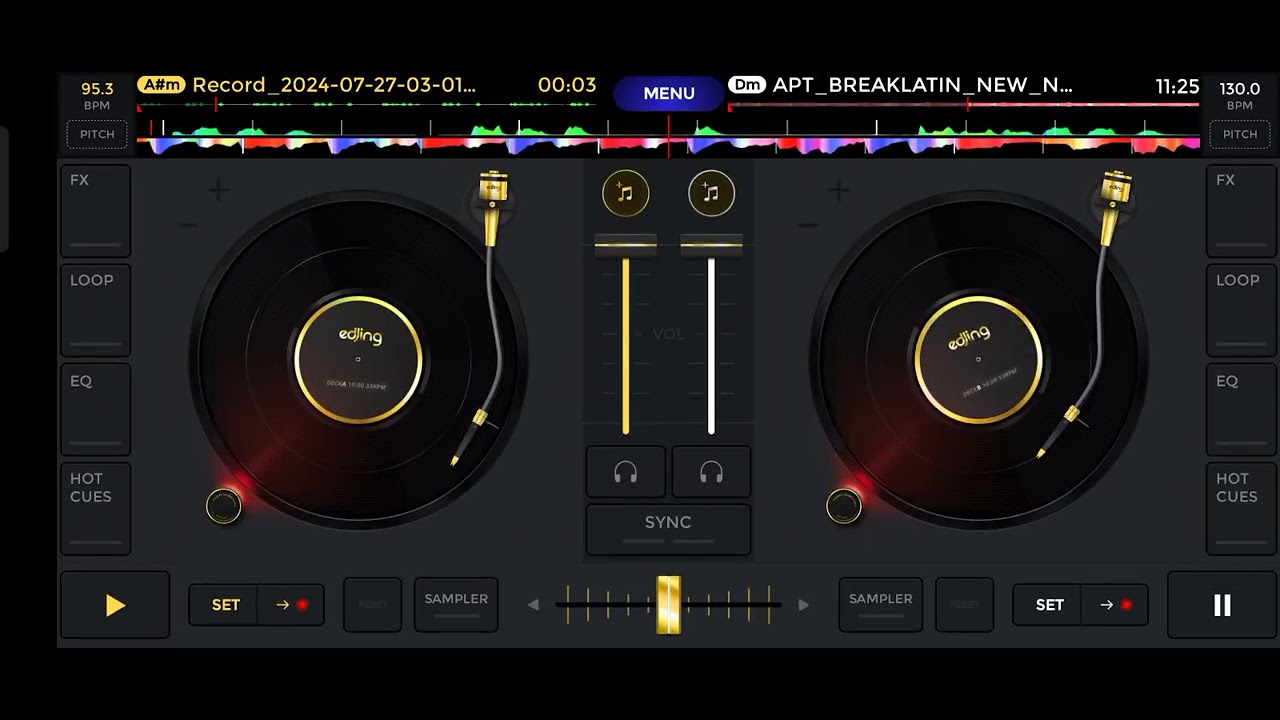Jump to cue point on left deck
Viewport: 1280px width, 720px height.
pos(291,605)
